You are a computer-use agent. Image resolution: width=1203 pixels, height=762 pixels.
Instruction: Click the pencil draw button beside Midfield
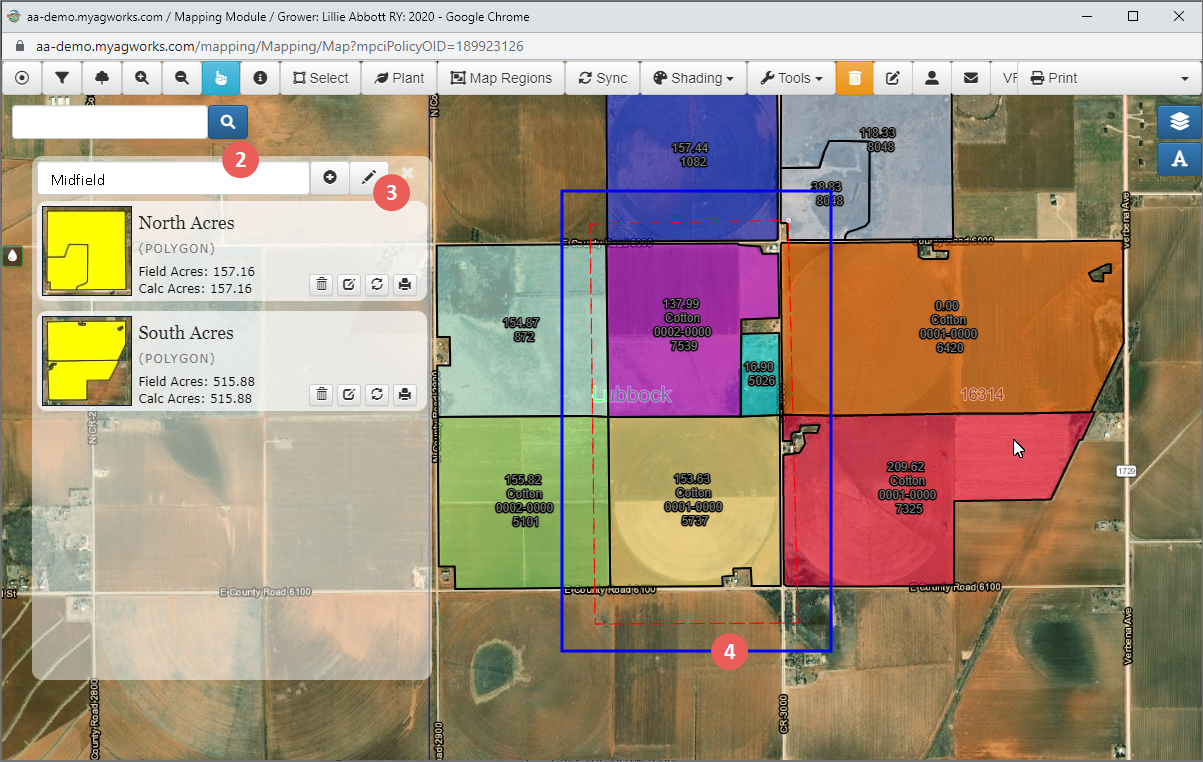(x=369, y=178)
